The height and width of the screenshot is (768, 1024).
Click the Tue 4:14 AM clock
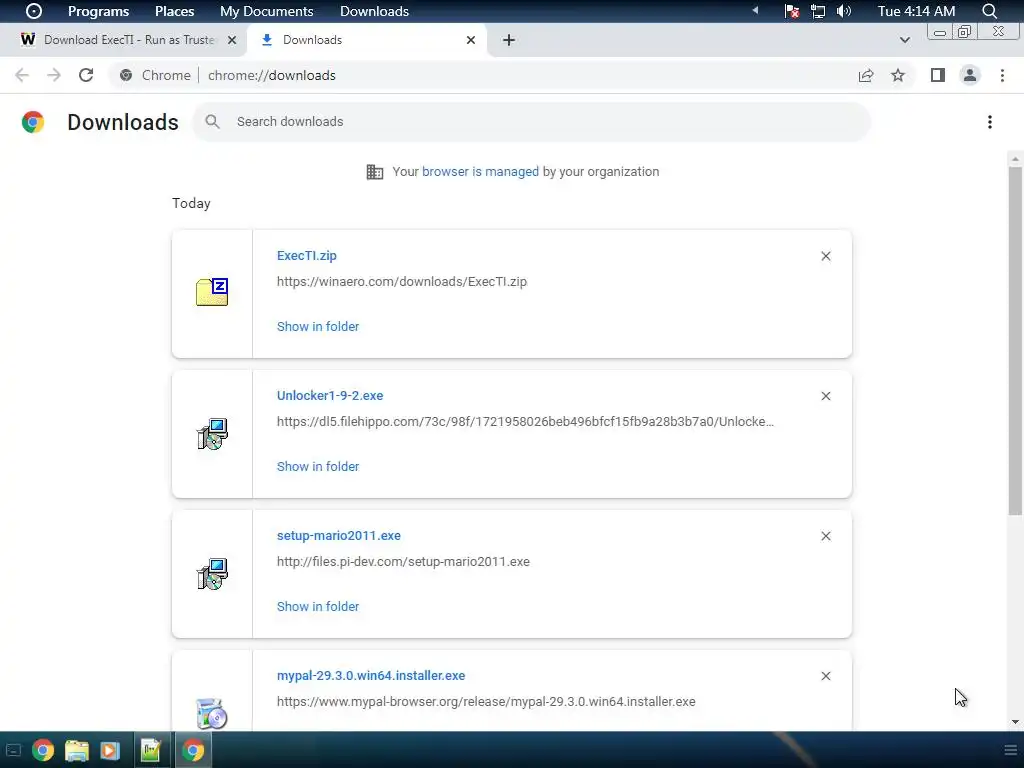(916, 11)
